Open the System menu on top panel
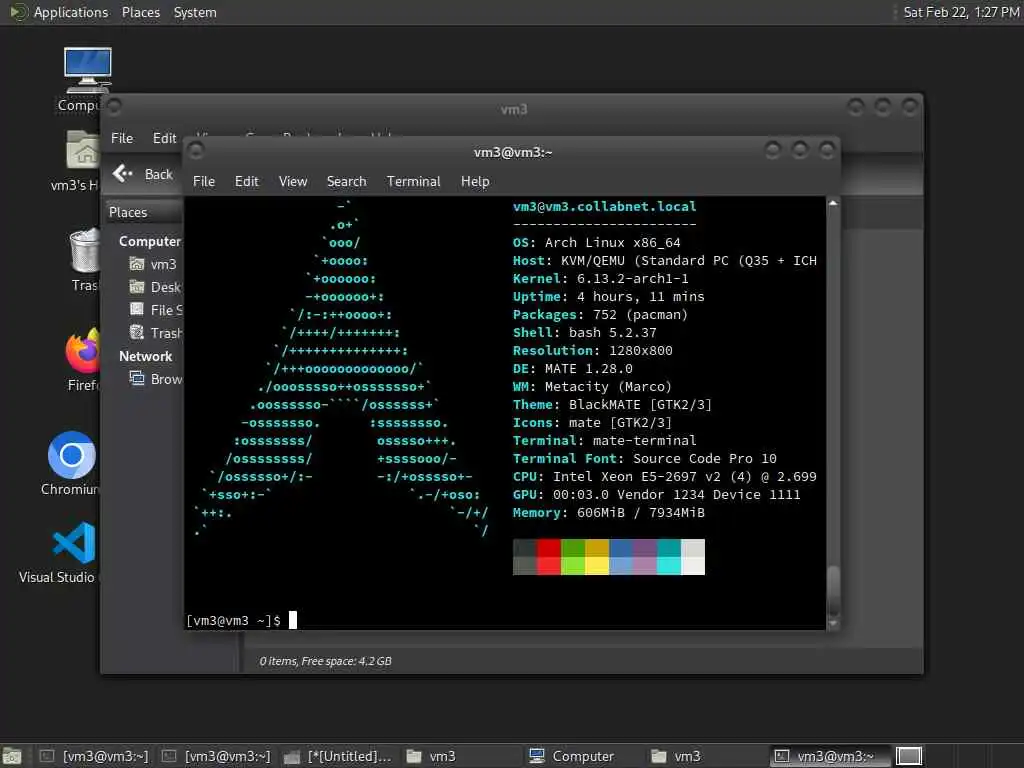The image size is (1024, 768). click(x=195, y=12)
